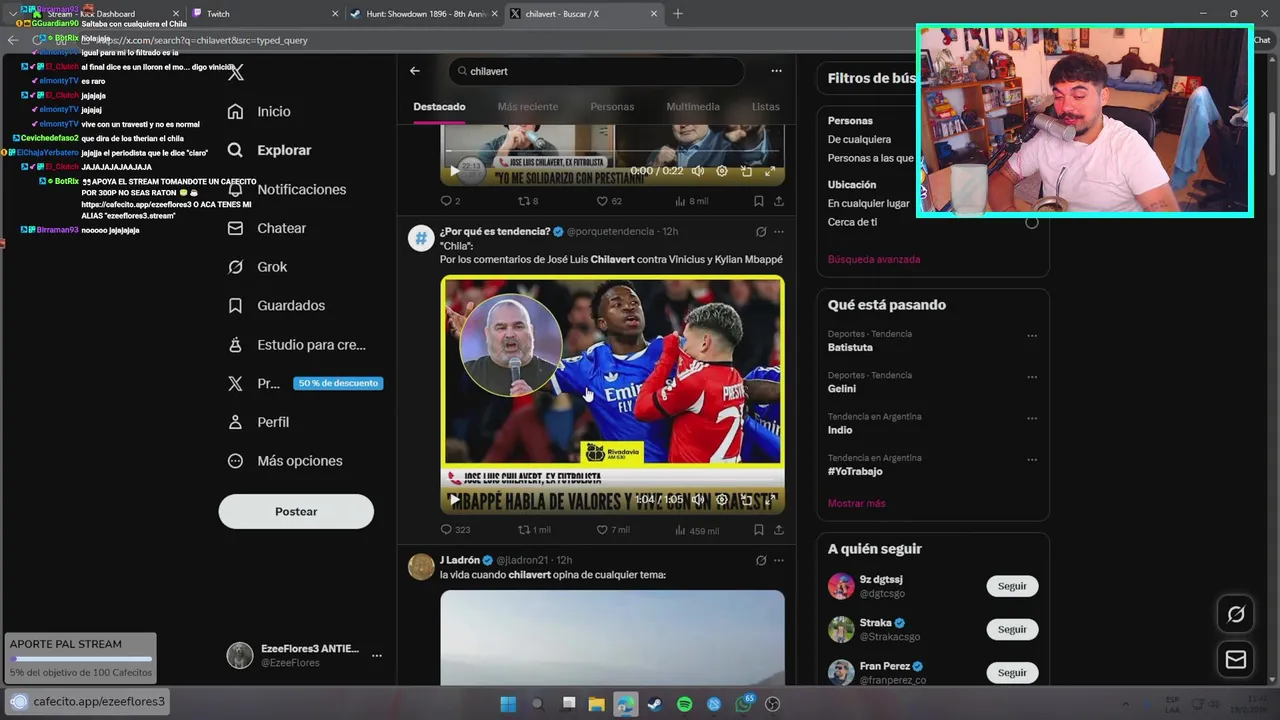This screenshot has height=720, width=1280.
Task: Bookmark the porquetendencia post
Action: click(x=759, y=530)
